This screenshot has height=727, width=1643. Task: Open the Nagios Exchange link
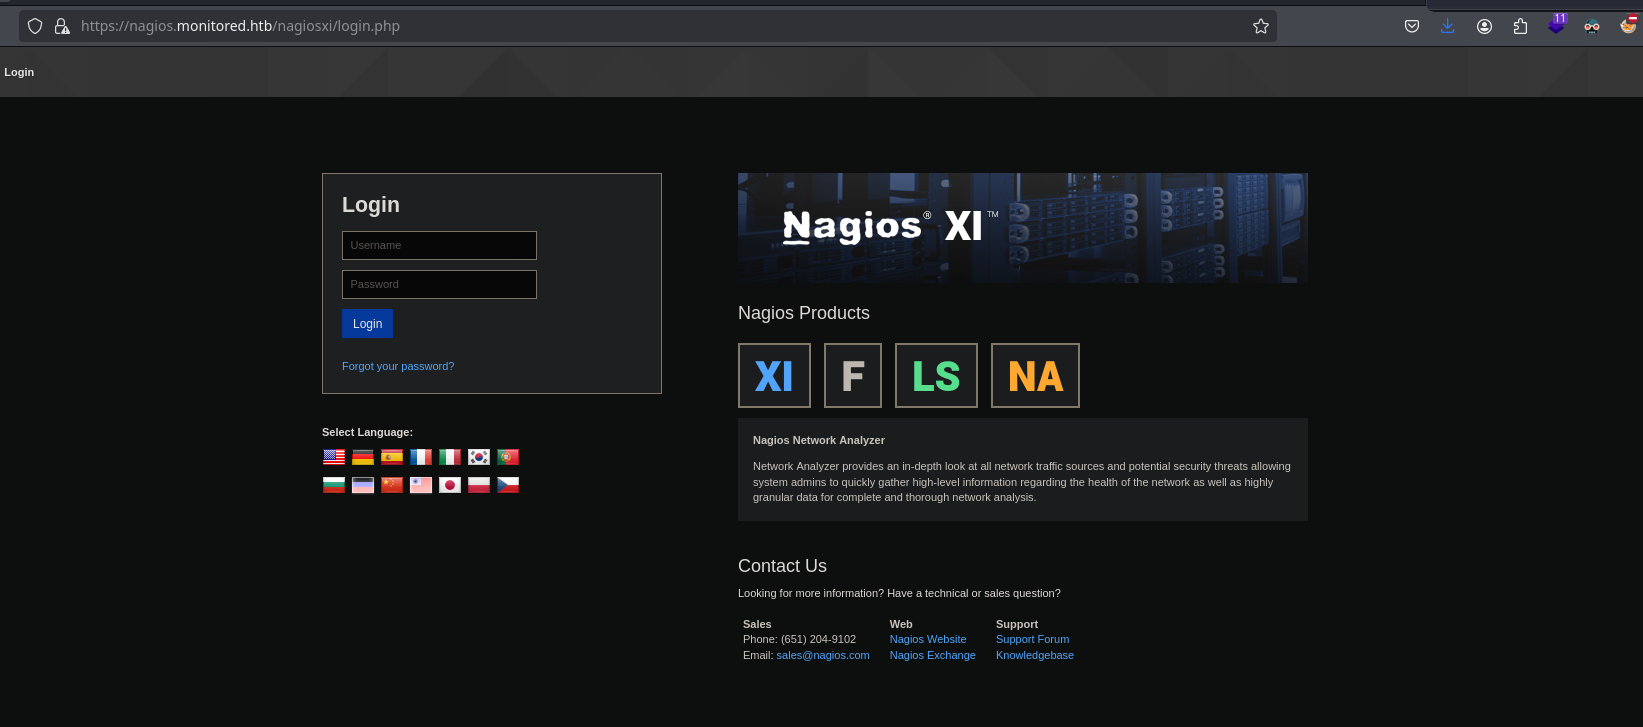coord(932,655)
